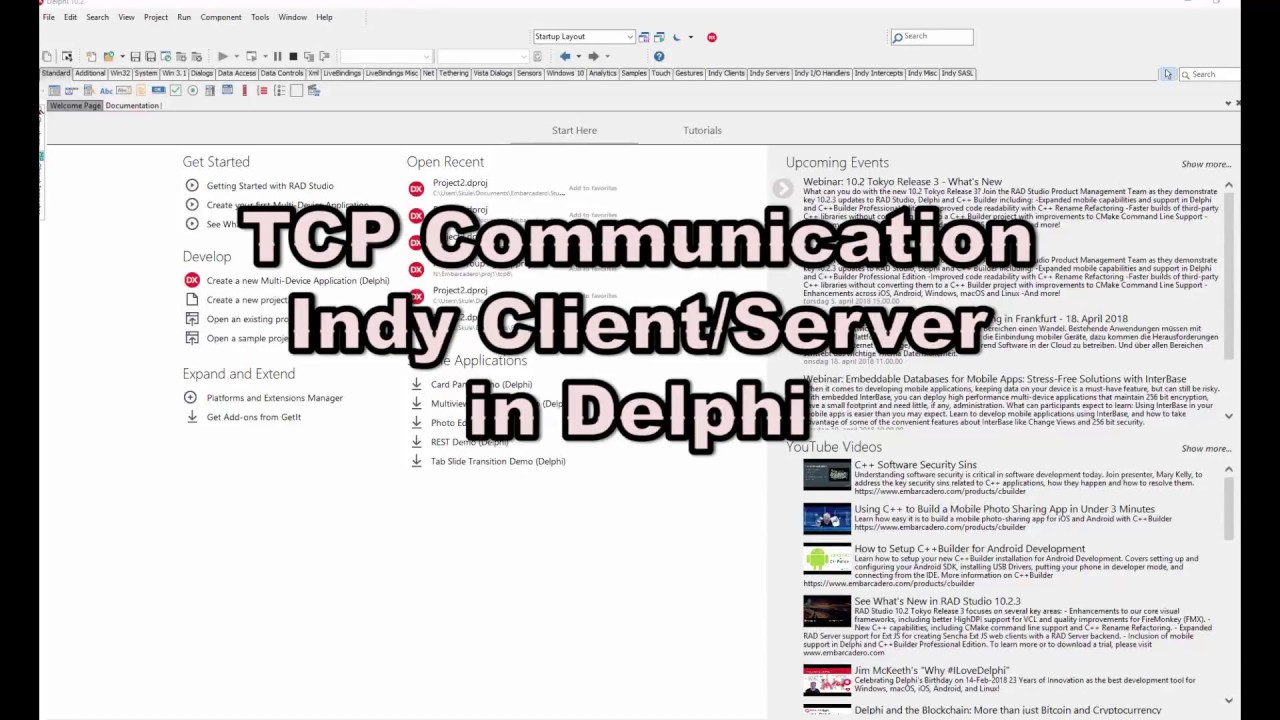Click the green Run play button
1280x720 pixels.
(x=223, y=56)
